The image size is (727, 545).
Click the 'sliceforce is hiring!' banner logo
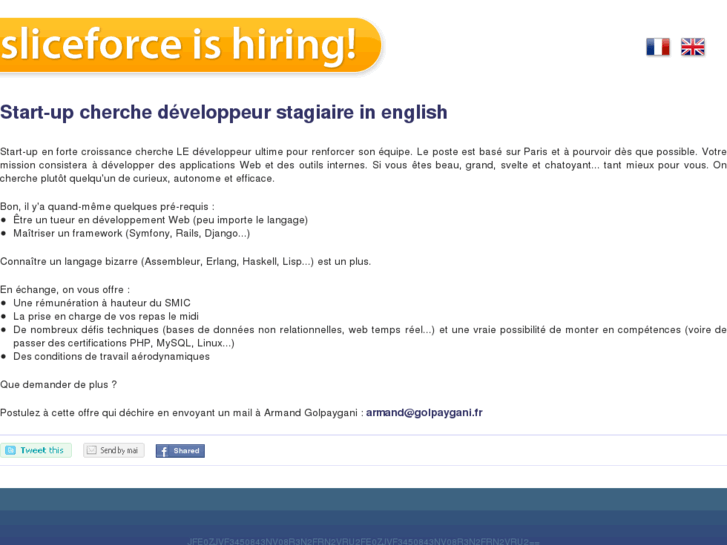(191, 45)
